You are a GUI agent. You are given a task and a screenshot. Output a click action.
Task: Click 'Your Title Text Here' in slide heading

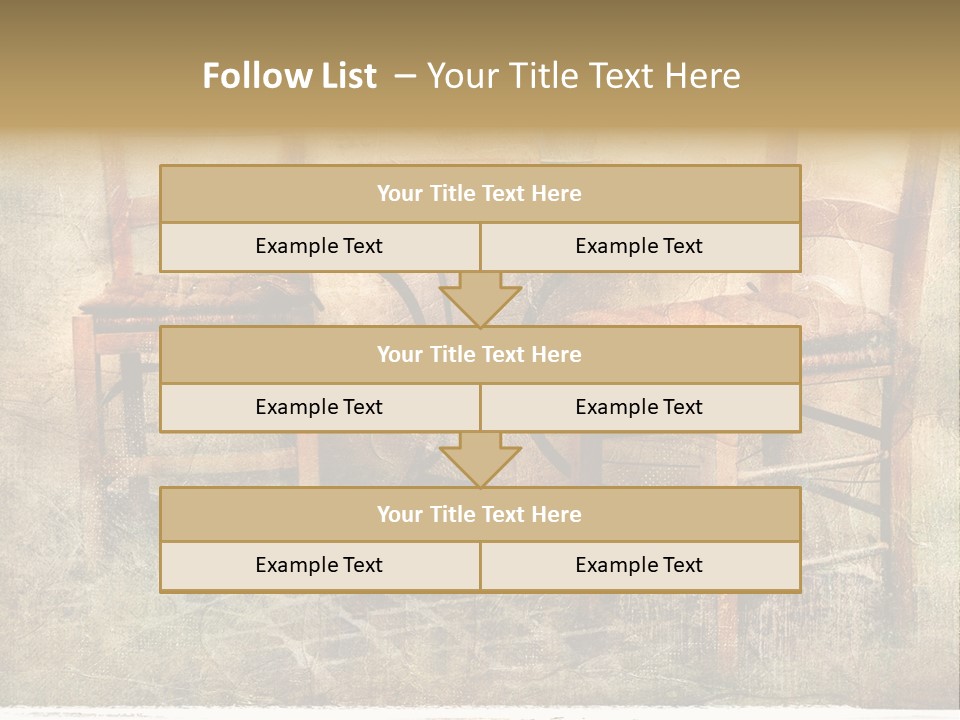(583, 76)
